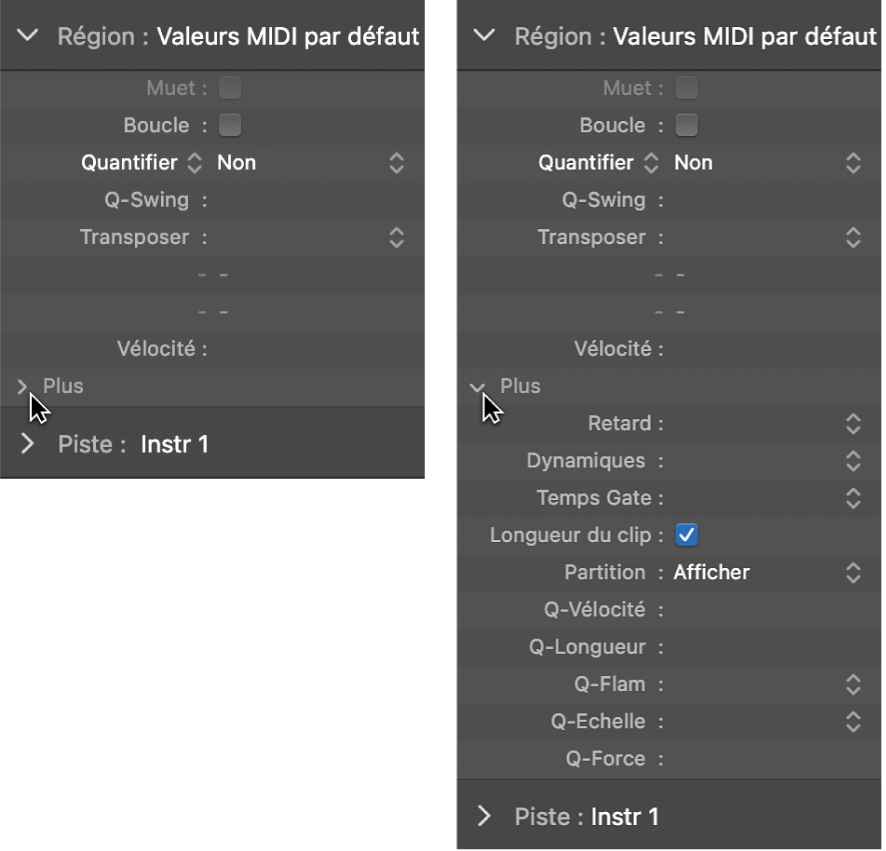The image size is (886, 851).
Task: Open Transposer pop-up arrows in the expanded-Plus panel
Action: pos(853,237)
